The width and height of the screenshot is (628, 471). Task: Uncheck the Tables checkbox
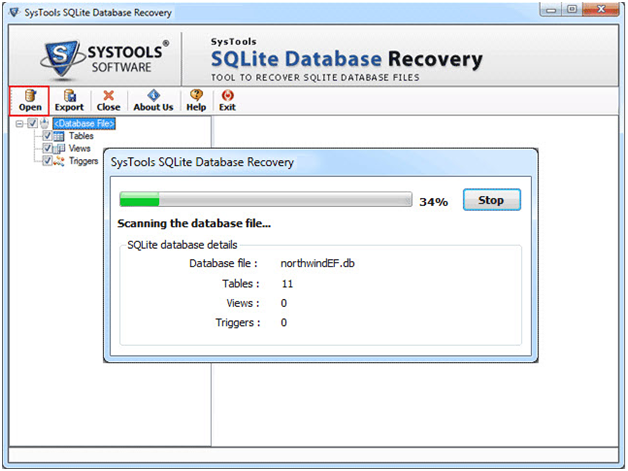pyautogui.click(x=47, y=136)
